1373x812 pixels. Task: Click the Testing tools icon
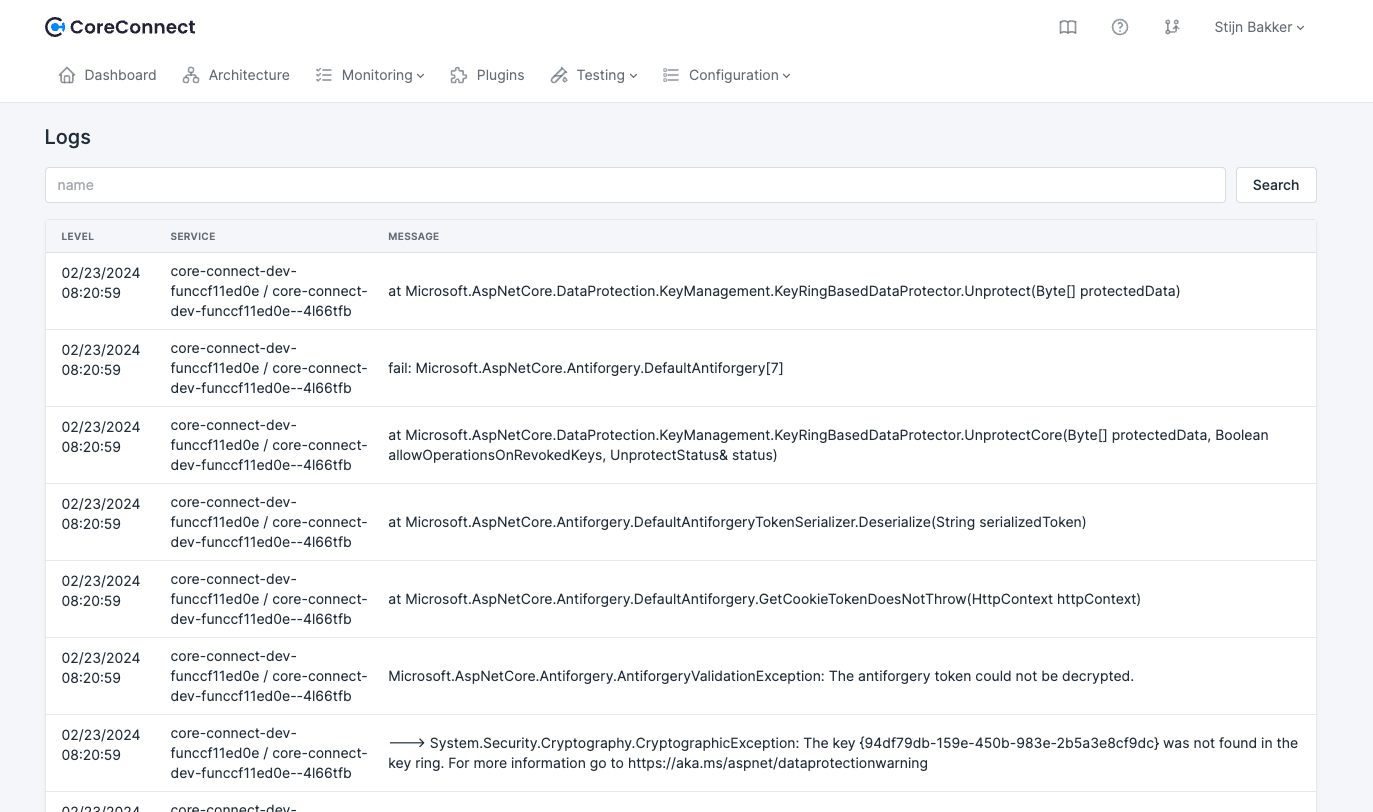point(559,75)
